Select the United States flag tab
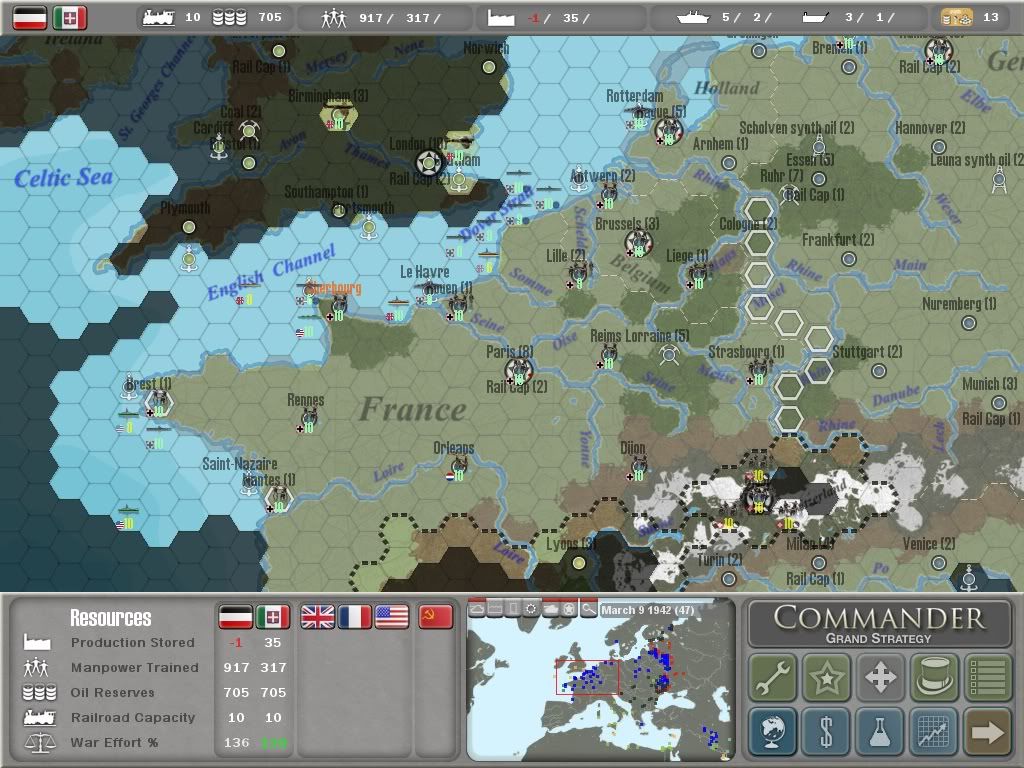 click(392, 616)
